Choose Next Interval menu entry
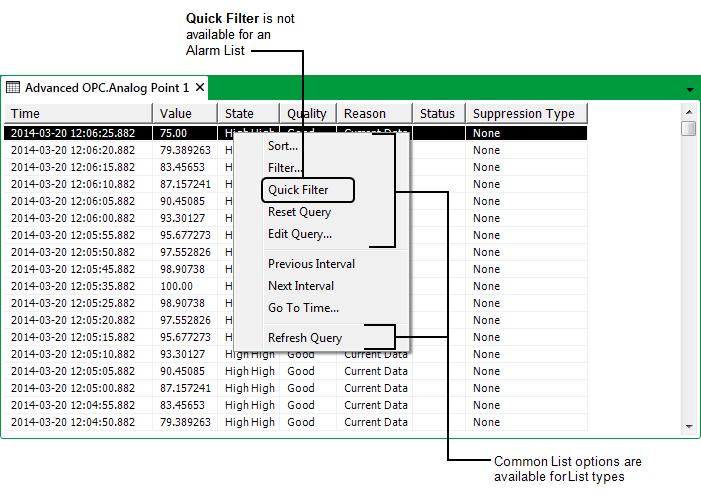The width and height of the screenshot is (701, 503). tap(301, 286)
